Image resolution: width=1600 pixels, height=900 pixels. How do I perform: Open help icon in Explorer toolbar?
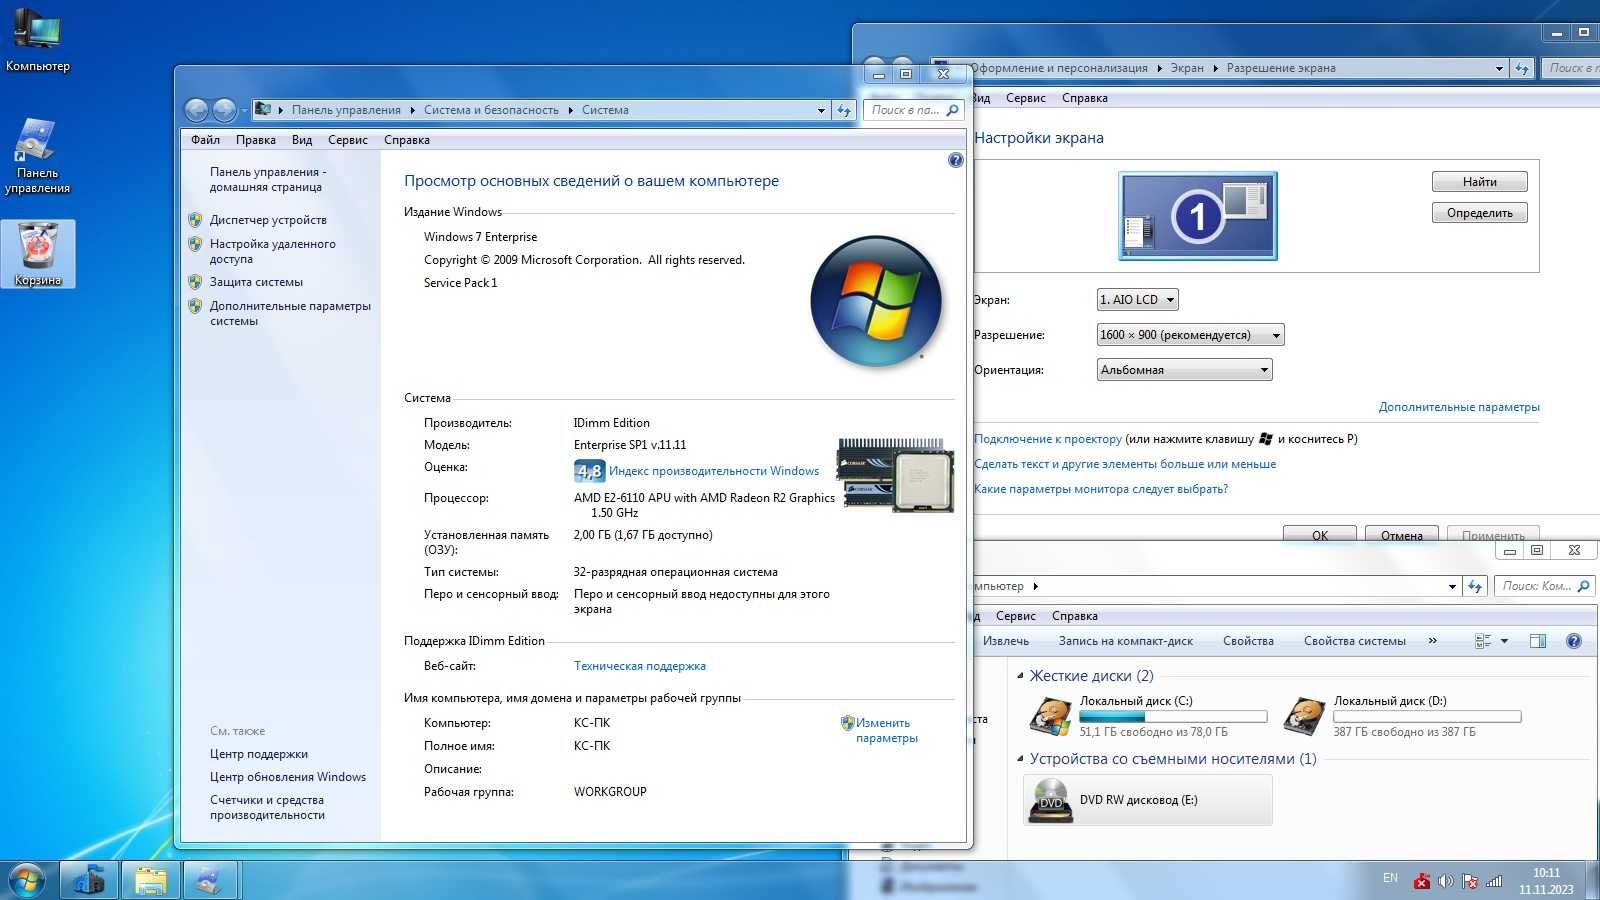pyautogui.click(x=1573, y=641)
